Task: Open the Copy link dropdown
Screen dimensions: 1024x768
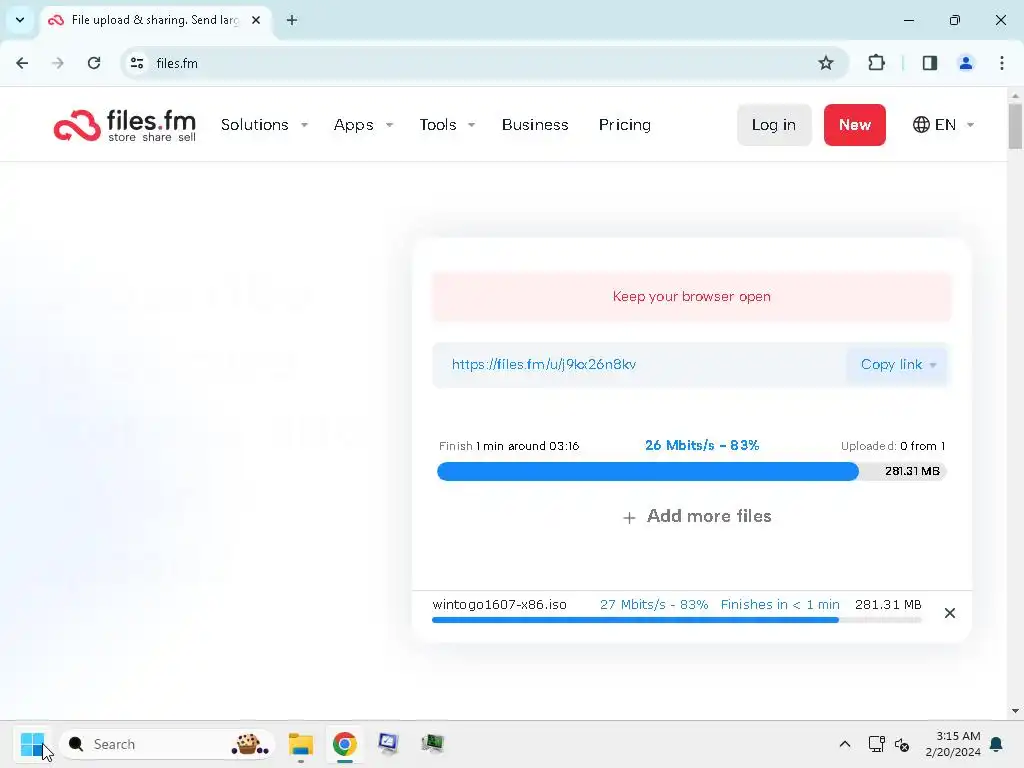Action: point(897,364)
